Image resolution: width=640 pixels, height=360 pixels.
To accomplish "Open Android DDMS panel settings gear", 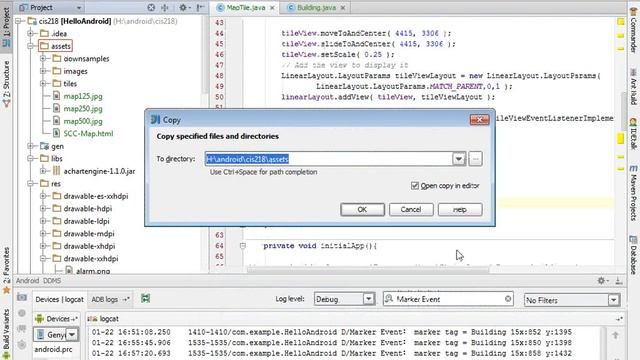I will (602, 280).
